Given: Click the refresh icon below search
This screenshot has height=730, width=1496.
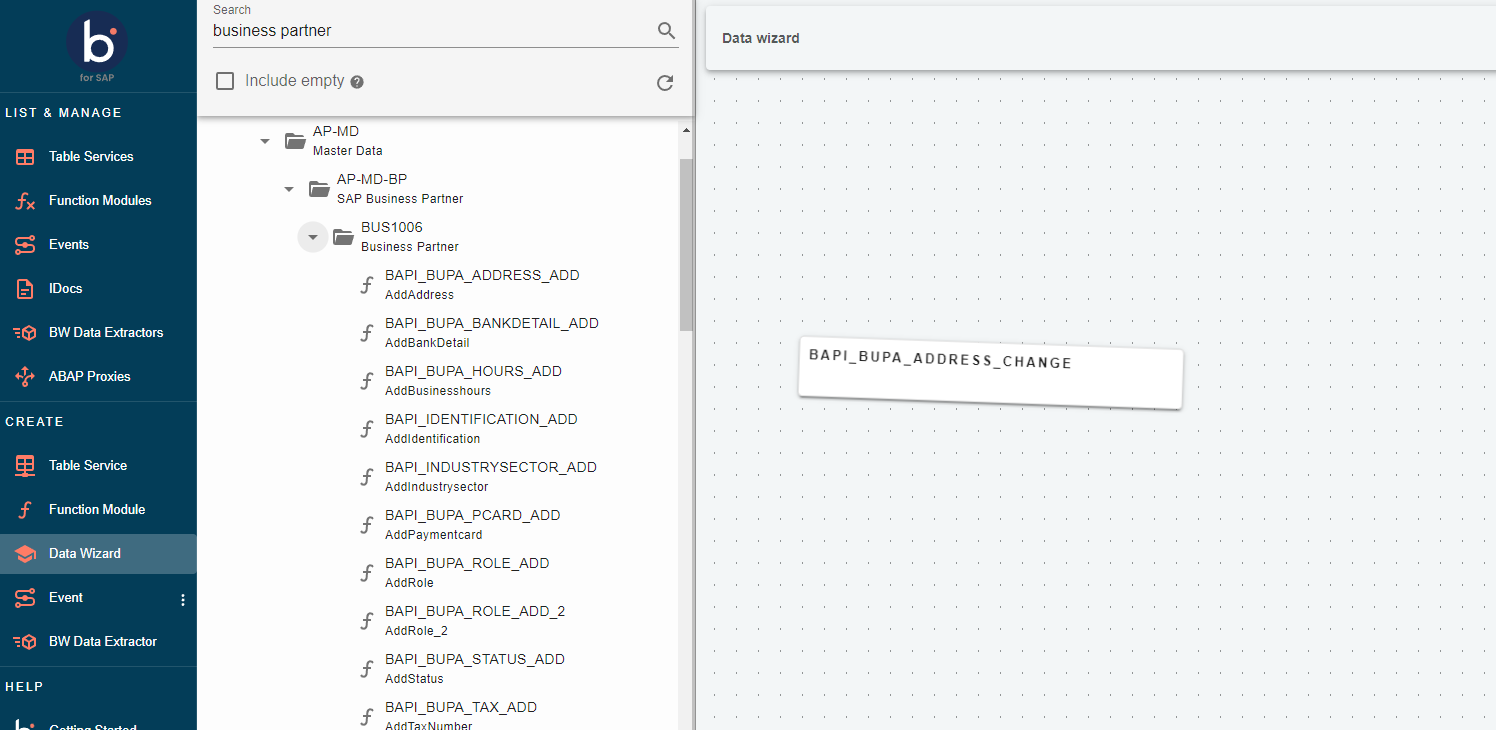Looking at the screenshot, I should [x=665, y=83].
